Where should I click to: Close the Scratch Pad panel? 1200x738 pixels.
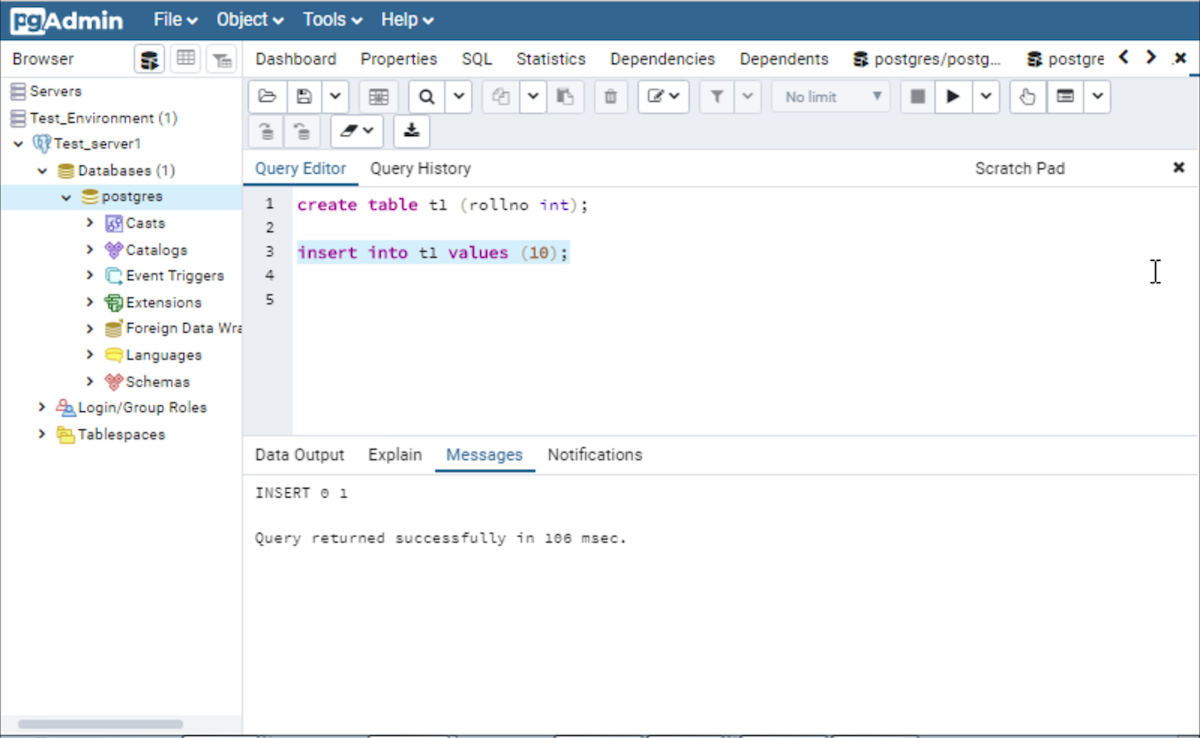(x=1178, y=168)
